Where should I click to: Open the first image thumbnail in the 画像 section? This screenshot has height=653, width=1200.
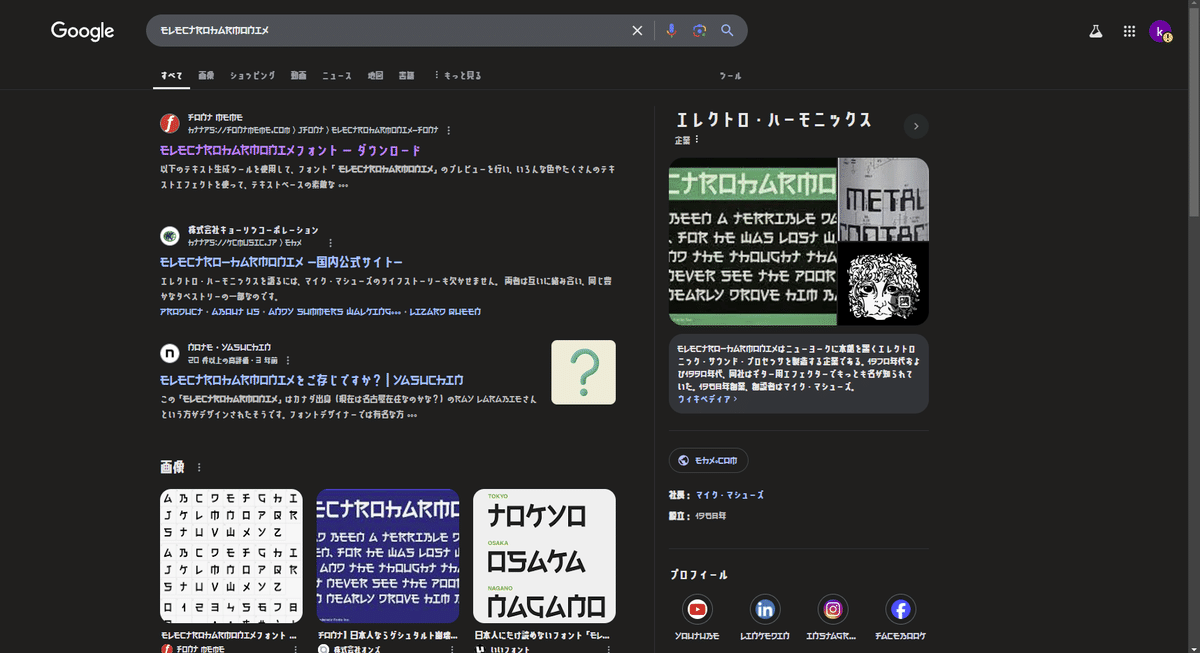point(231,556)
